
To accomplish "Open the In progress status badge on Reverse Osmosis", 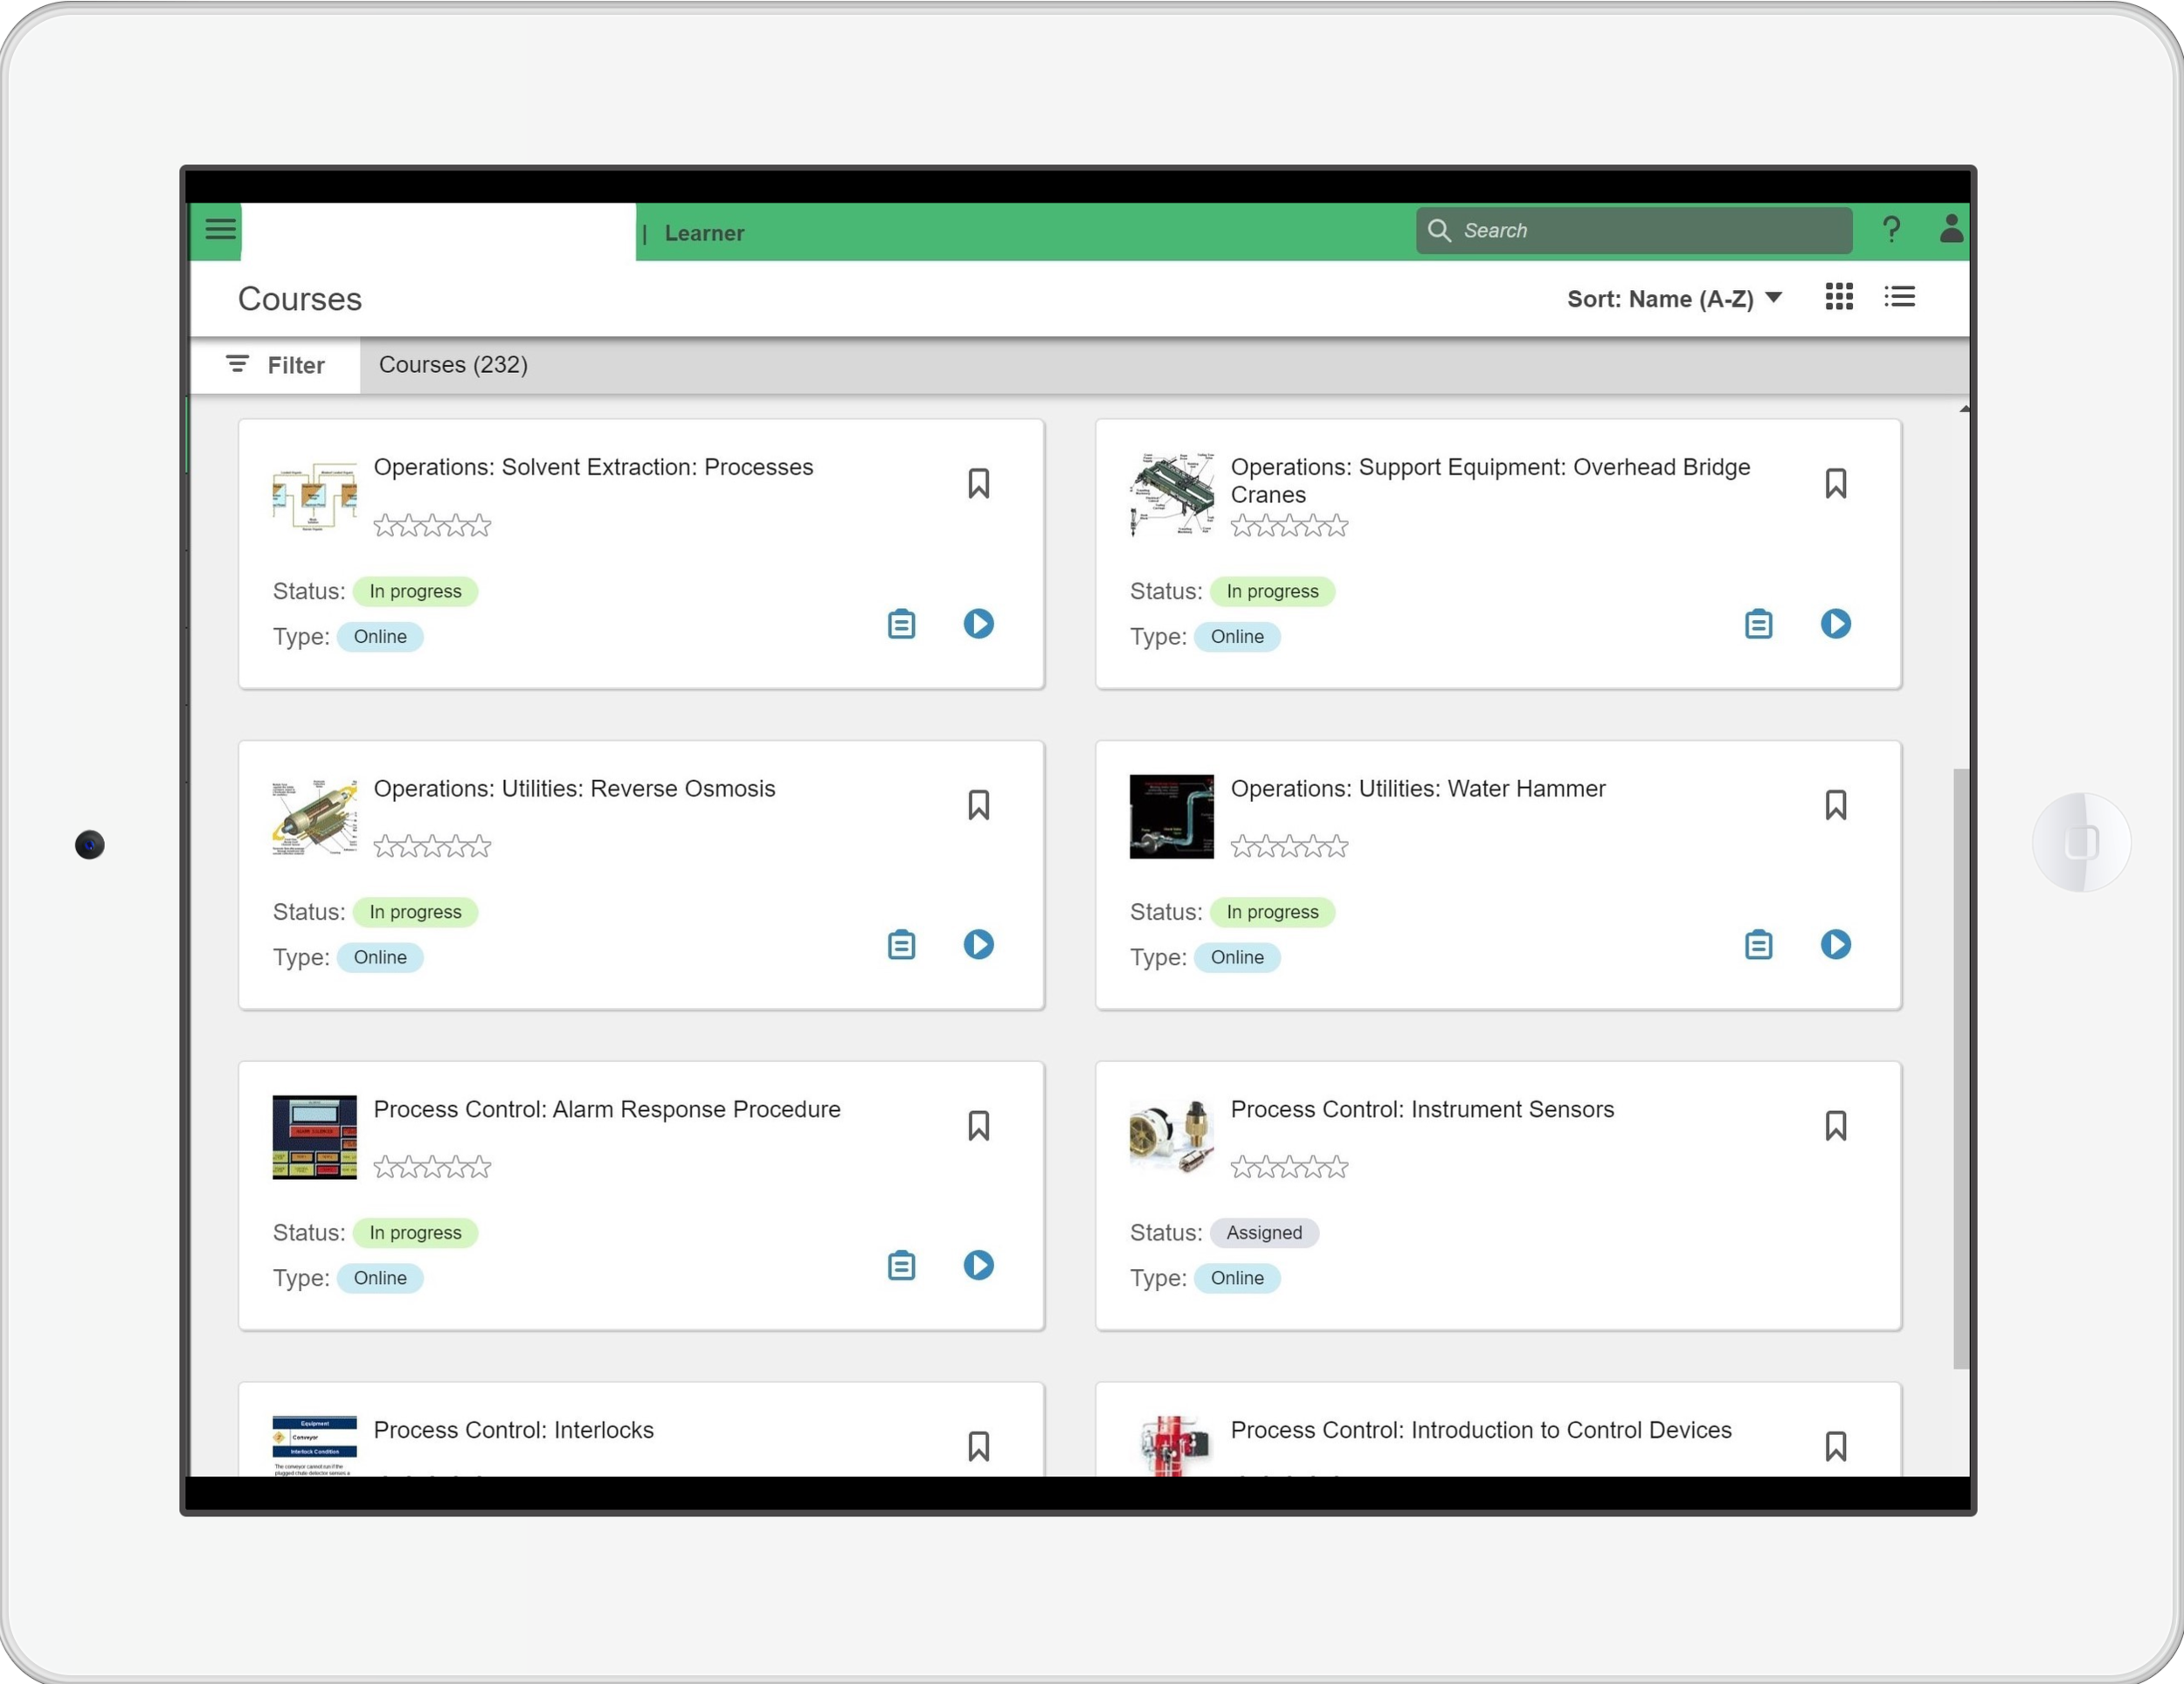I will coord(416,911).
